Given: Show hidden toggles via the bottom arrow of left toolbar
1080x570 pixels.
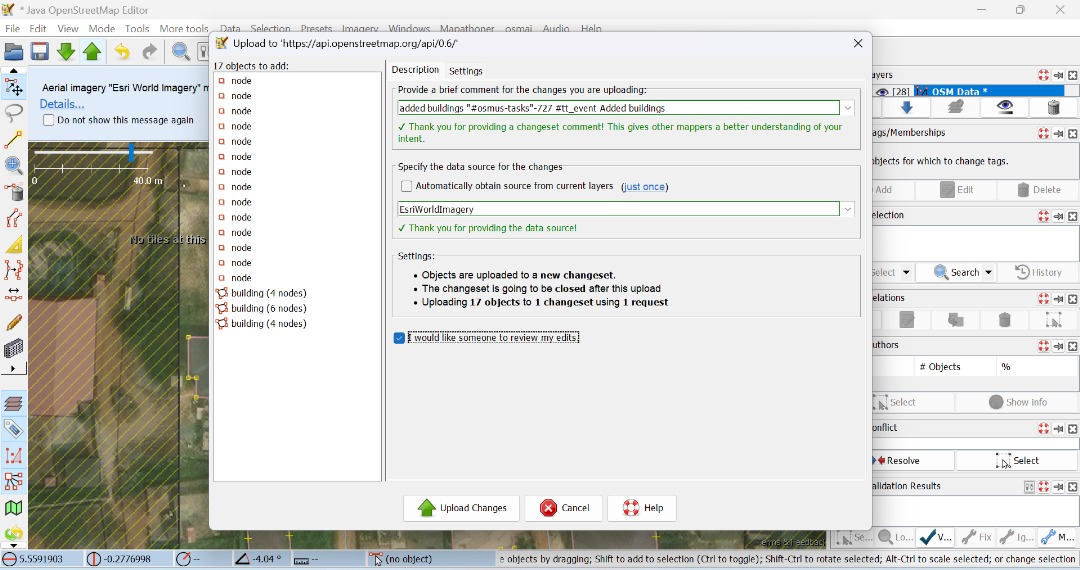Looking at the screenshot, I should pos(13,545).
